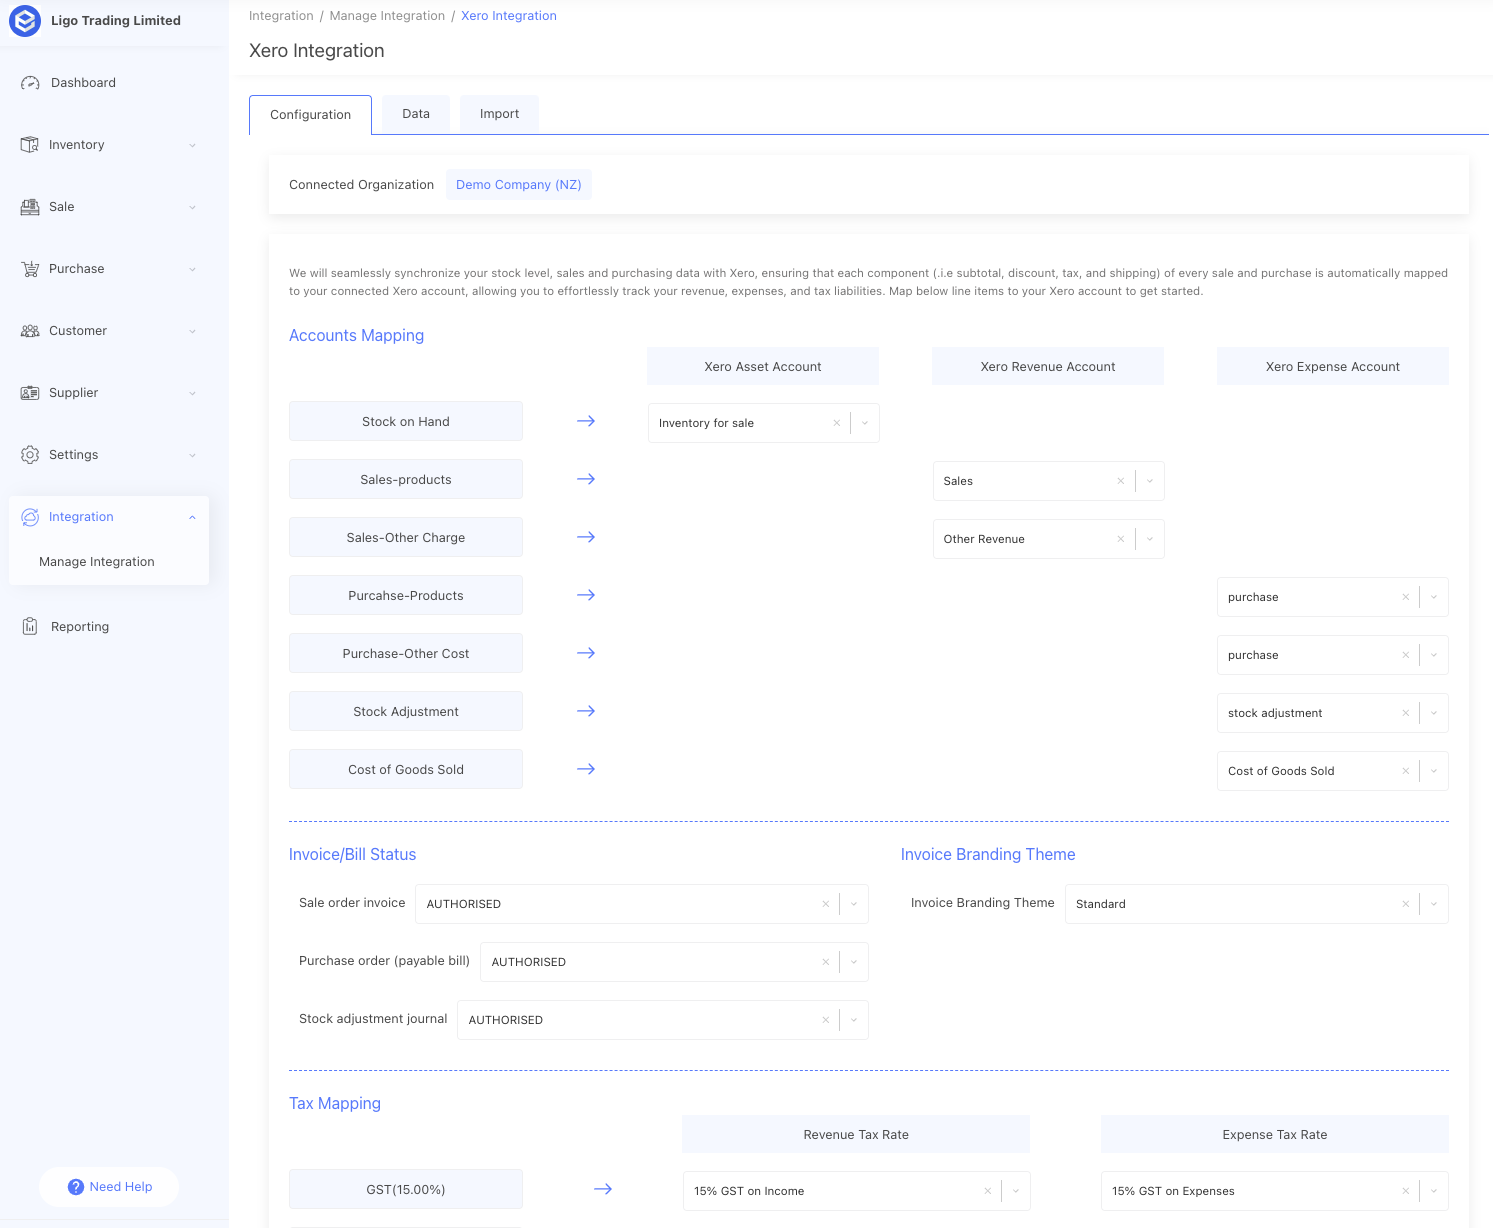The width and height of the screenshot is (1493, 1228).
Task: Click the Purchase cart icon
Action: tap(30, 269)
